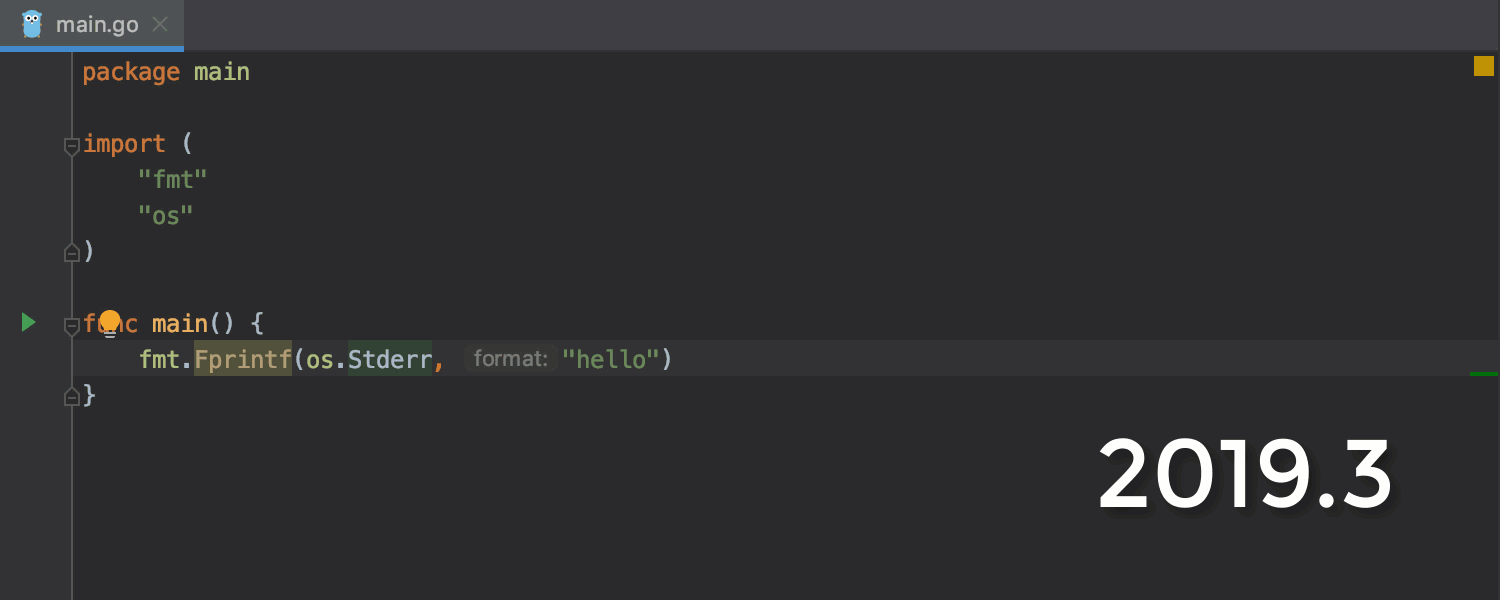Collapse the import block fold marker
Screen dimensions: 1500x600
(71, 146)
